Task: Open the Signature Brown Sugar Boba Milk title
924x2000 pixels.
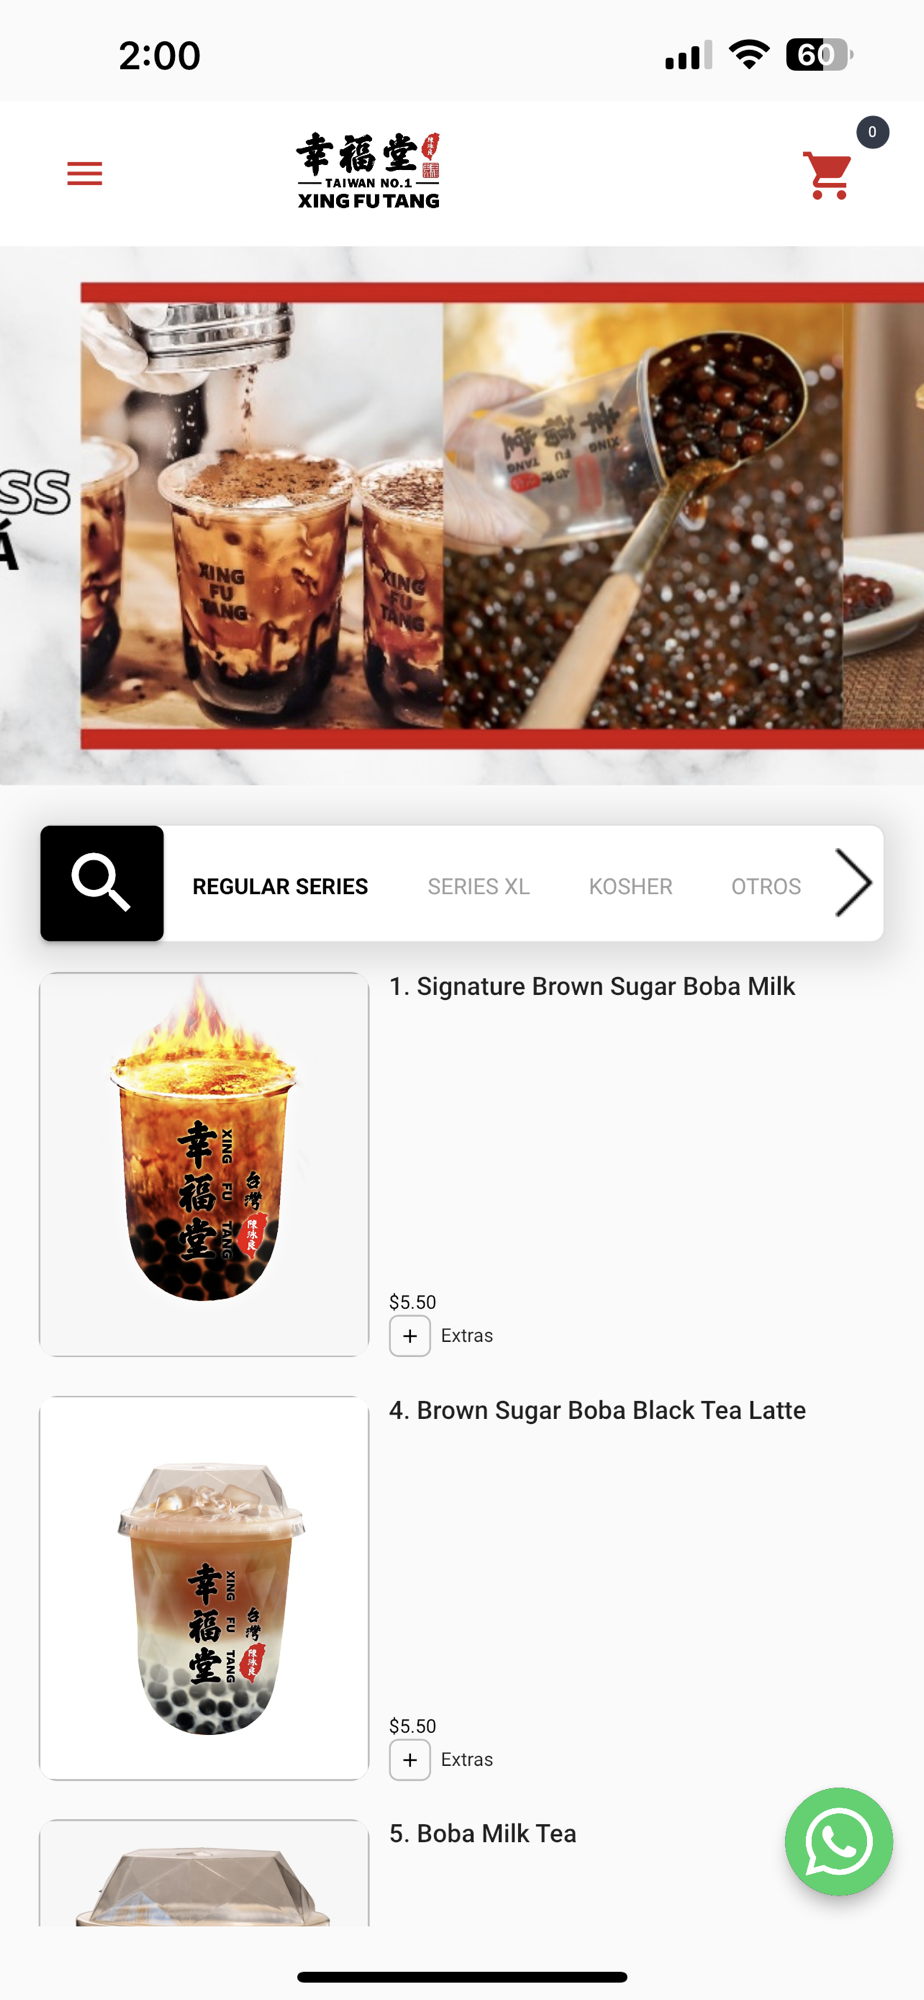Action: point(592,986)
